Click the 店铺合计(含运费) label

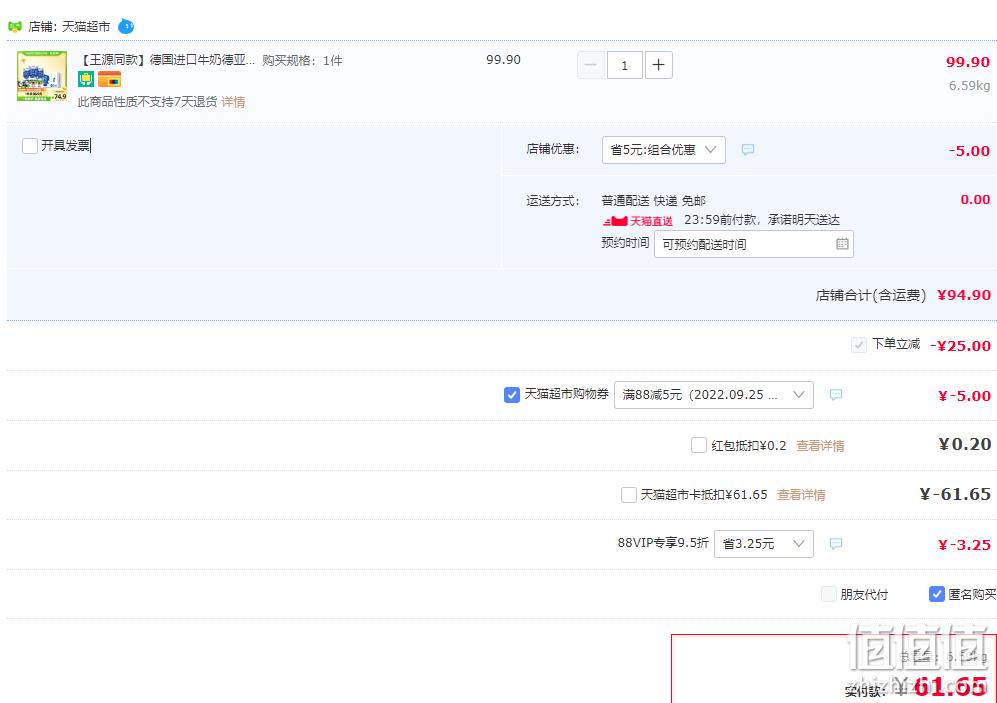tap(870, 295)
